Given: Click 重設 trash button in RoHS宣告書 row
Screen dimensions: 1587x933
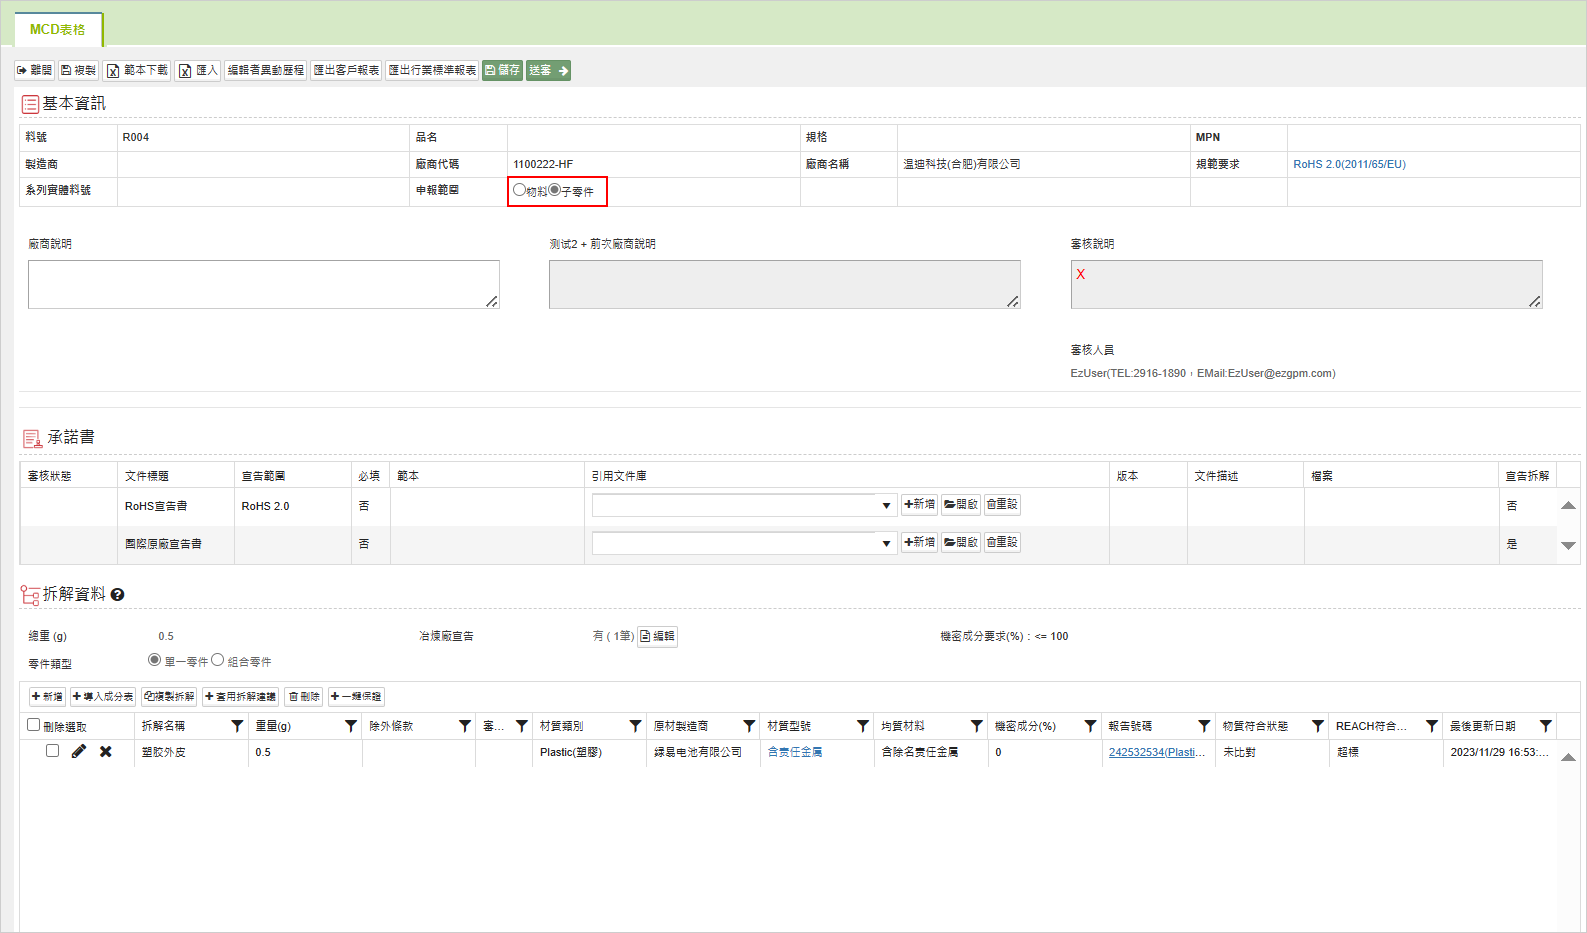Looking at the screenshot, I should point(1002,504).
